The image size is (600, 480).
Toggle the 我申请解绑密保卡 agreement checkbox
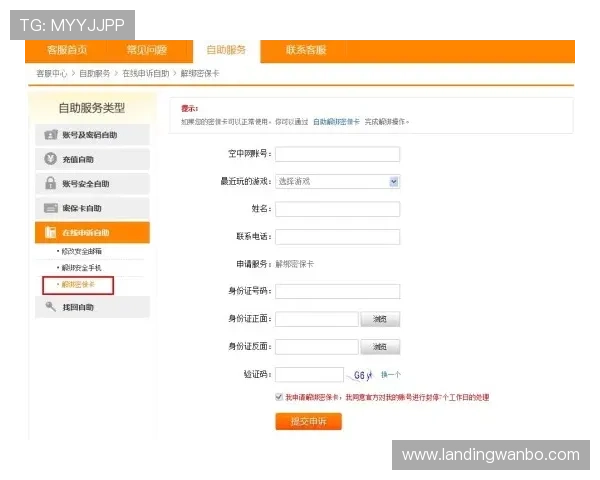click(279, 397)
